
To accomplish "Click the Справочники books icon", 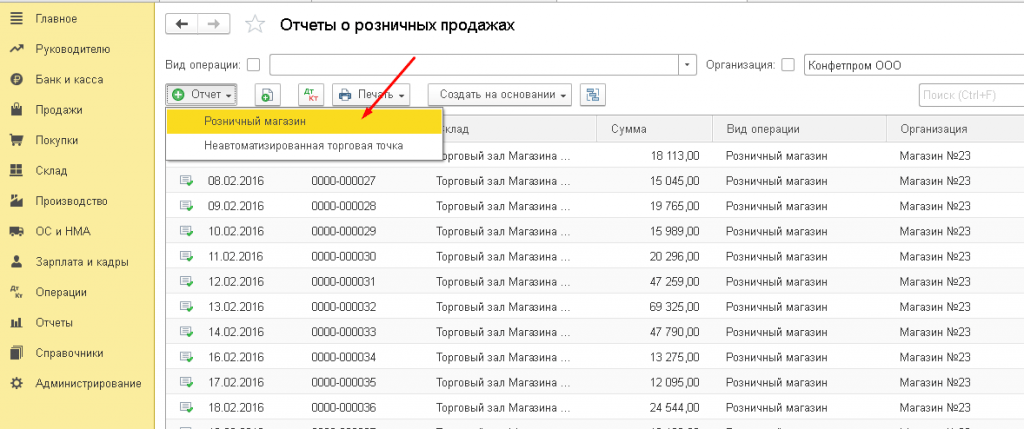I will [16, 353].
